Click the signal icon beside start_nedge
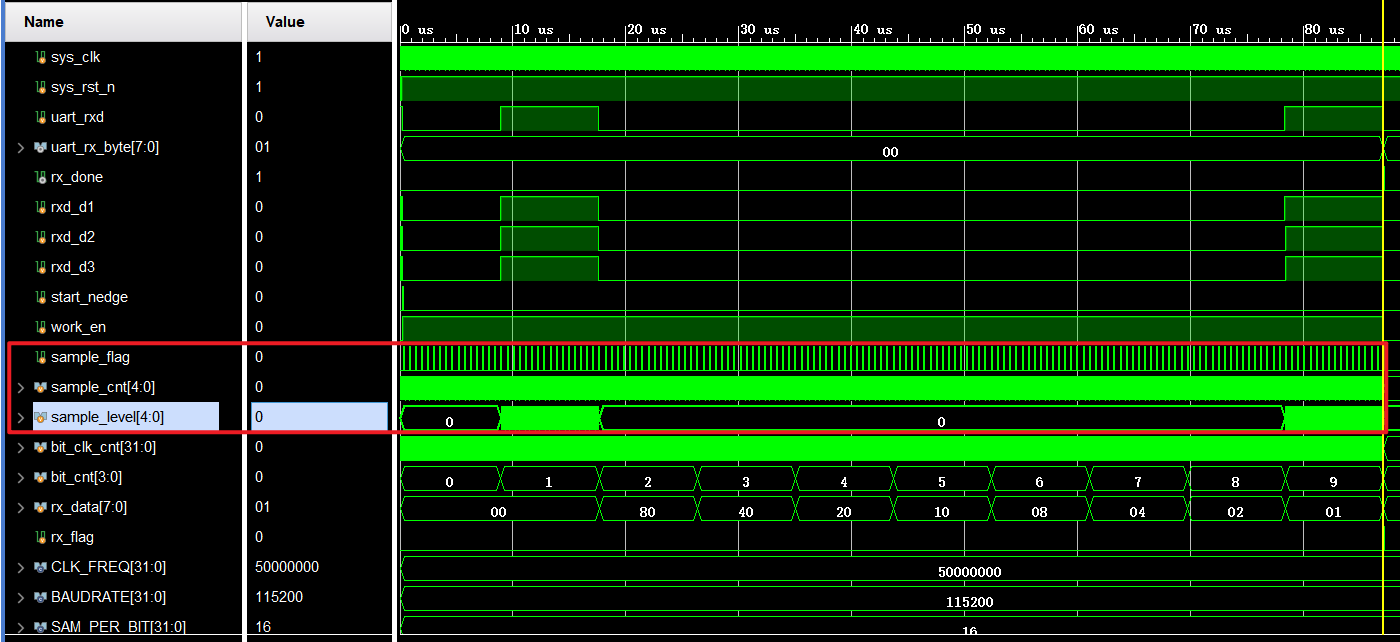 [x=41, y=297]
